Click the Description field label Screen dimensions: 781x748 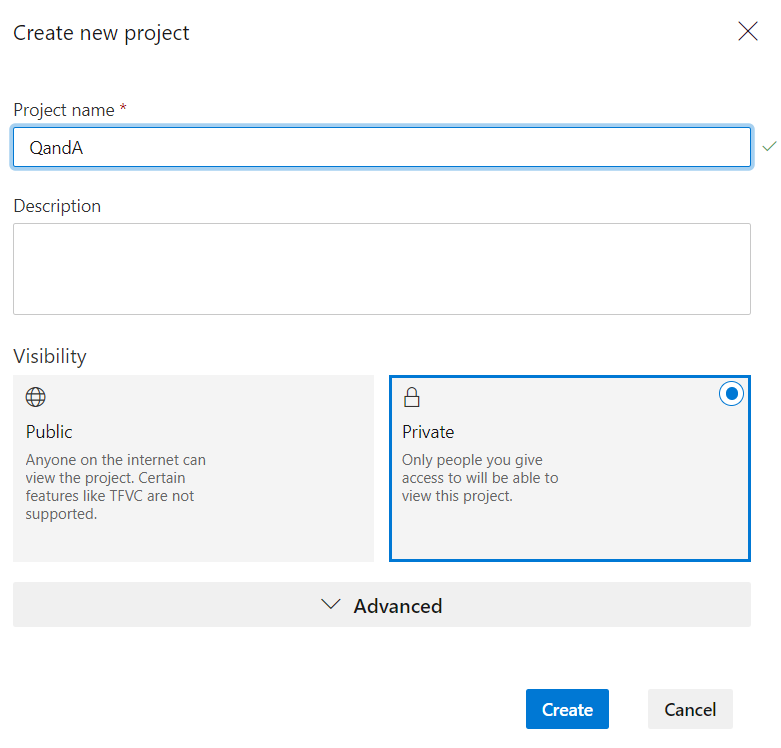[57, 206]
